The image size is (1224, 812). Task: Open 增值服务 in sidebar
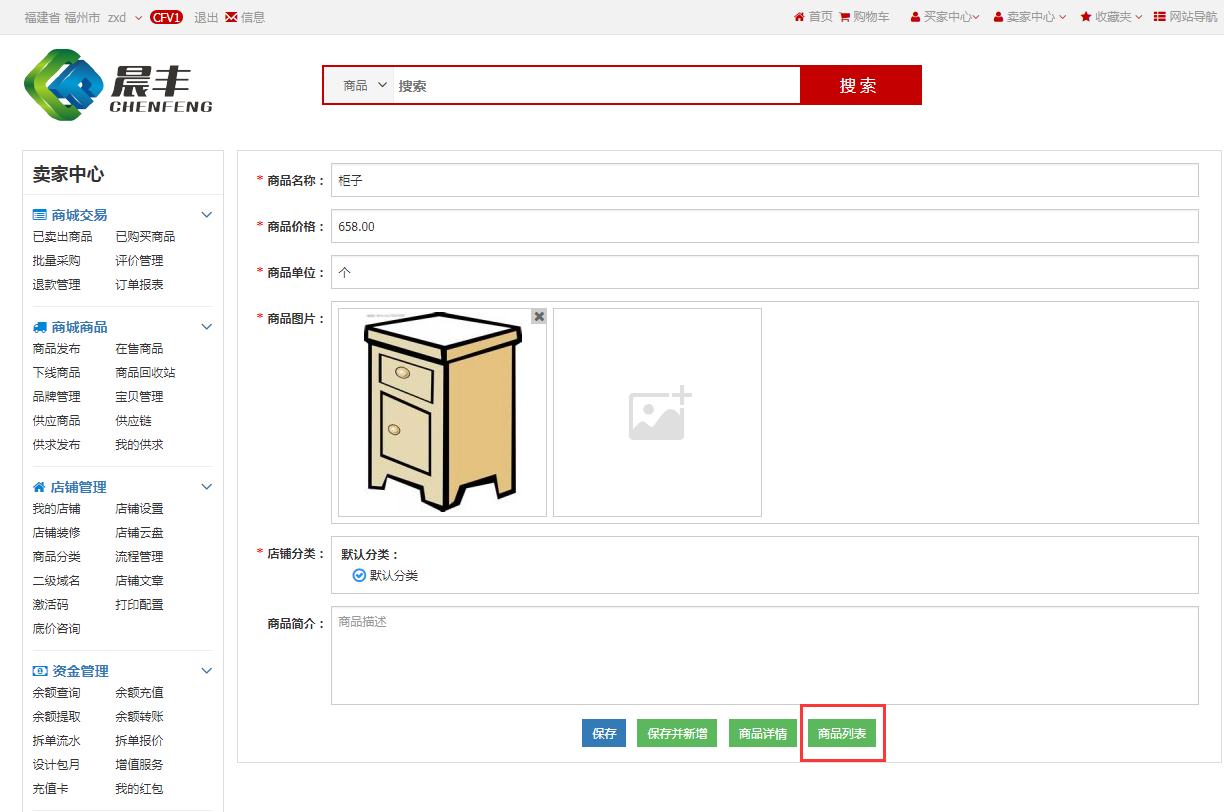(x=139, y=765)
